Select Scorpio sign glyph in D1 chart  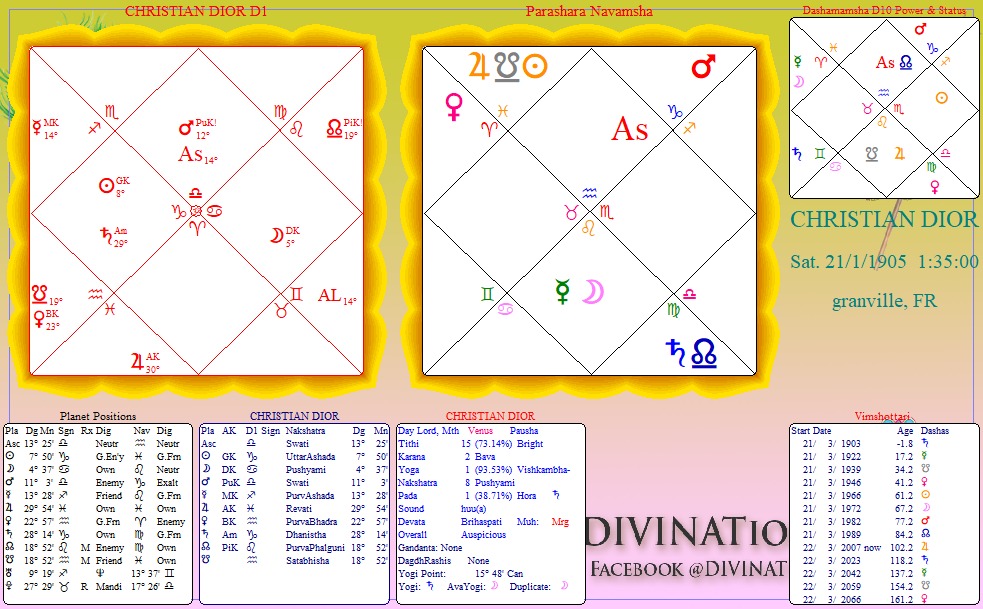pos(111,113)
